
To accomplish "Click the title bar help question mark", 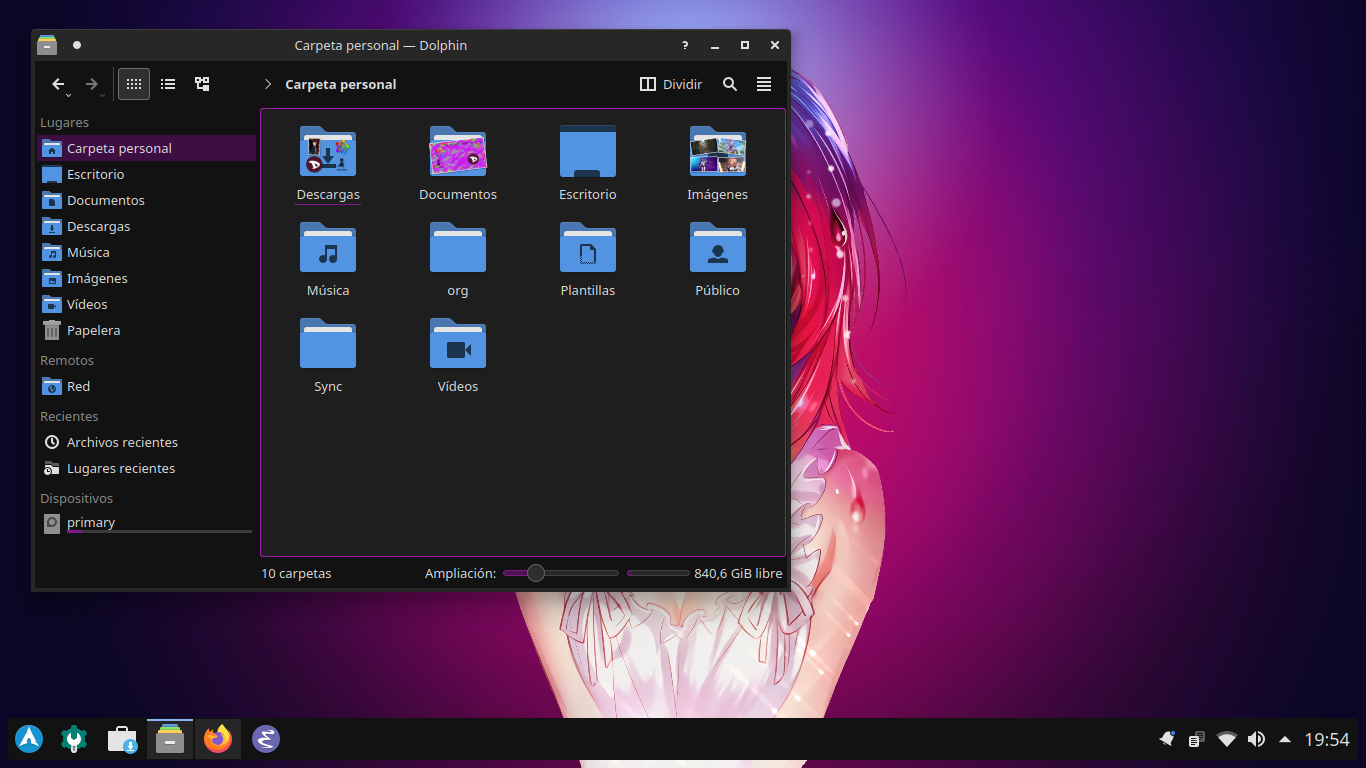I will pos(685,45).
